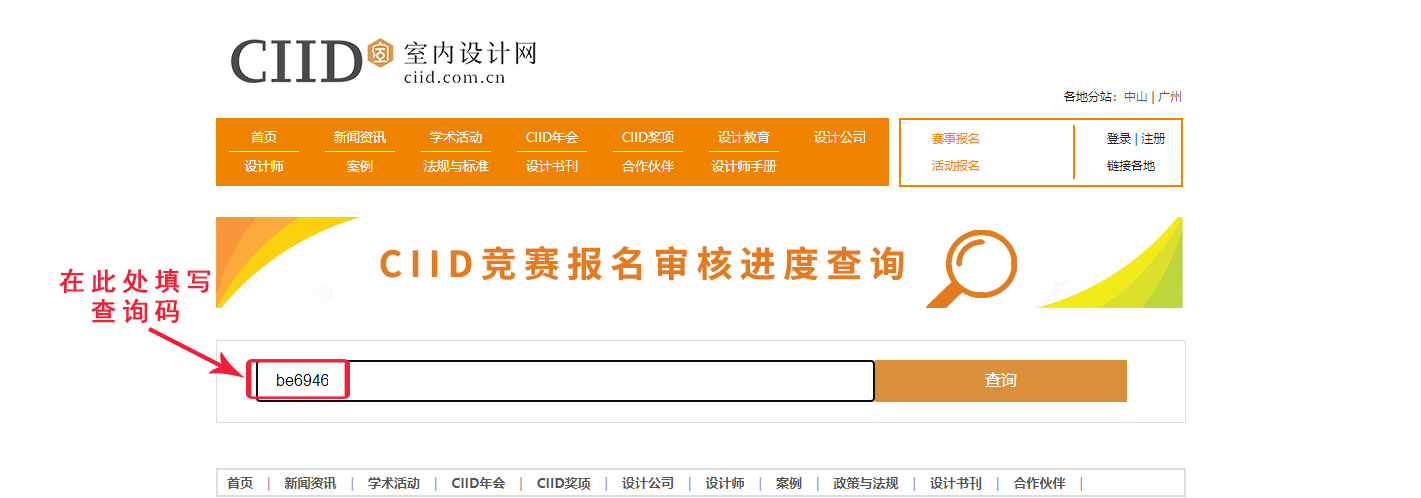Go to the 中山 branch site
The image size is (1421, 498).
[1136, 97]
